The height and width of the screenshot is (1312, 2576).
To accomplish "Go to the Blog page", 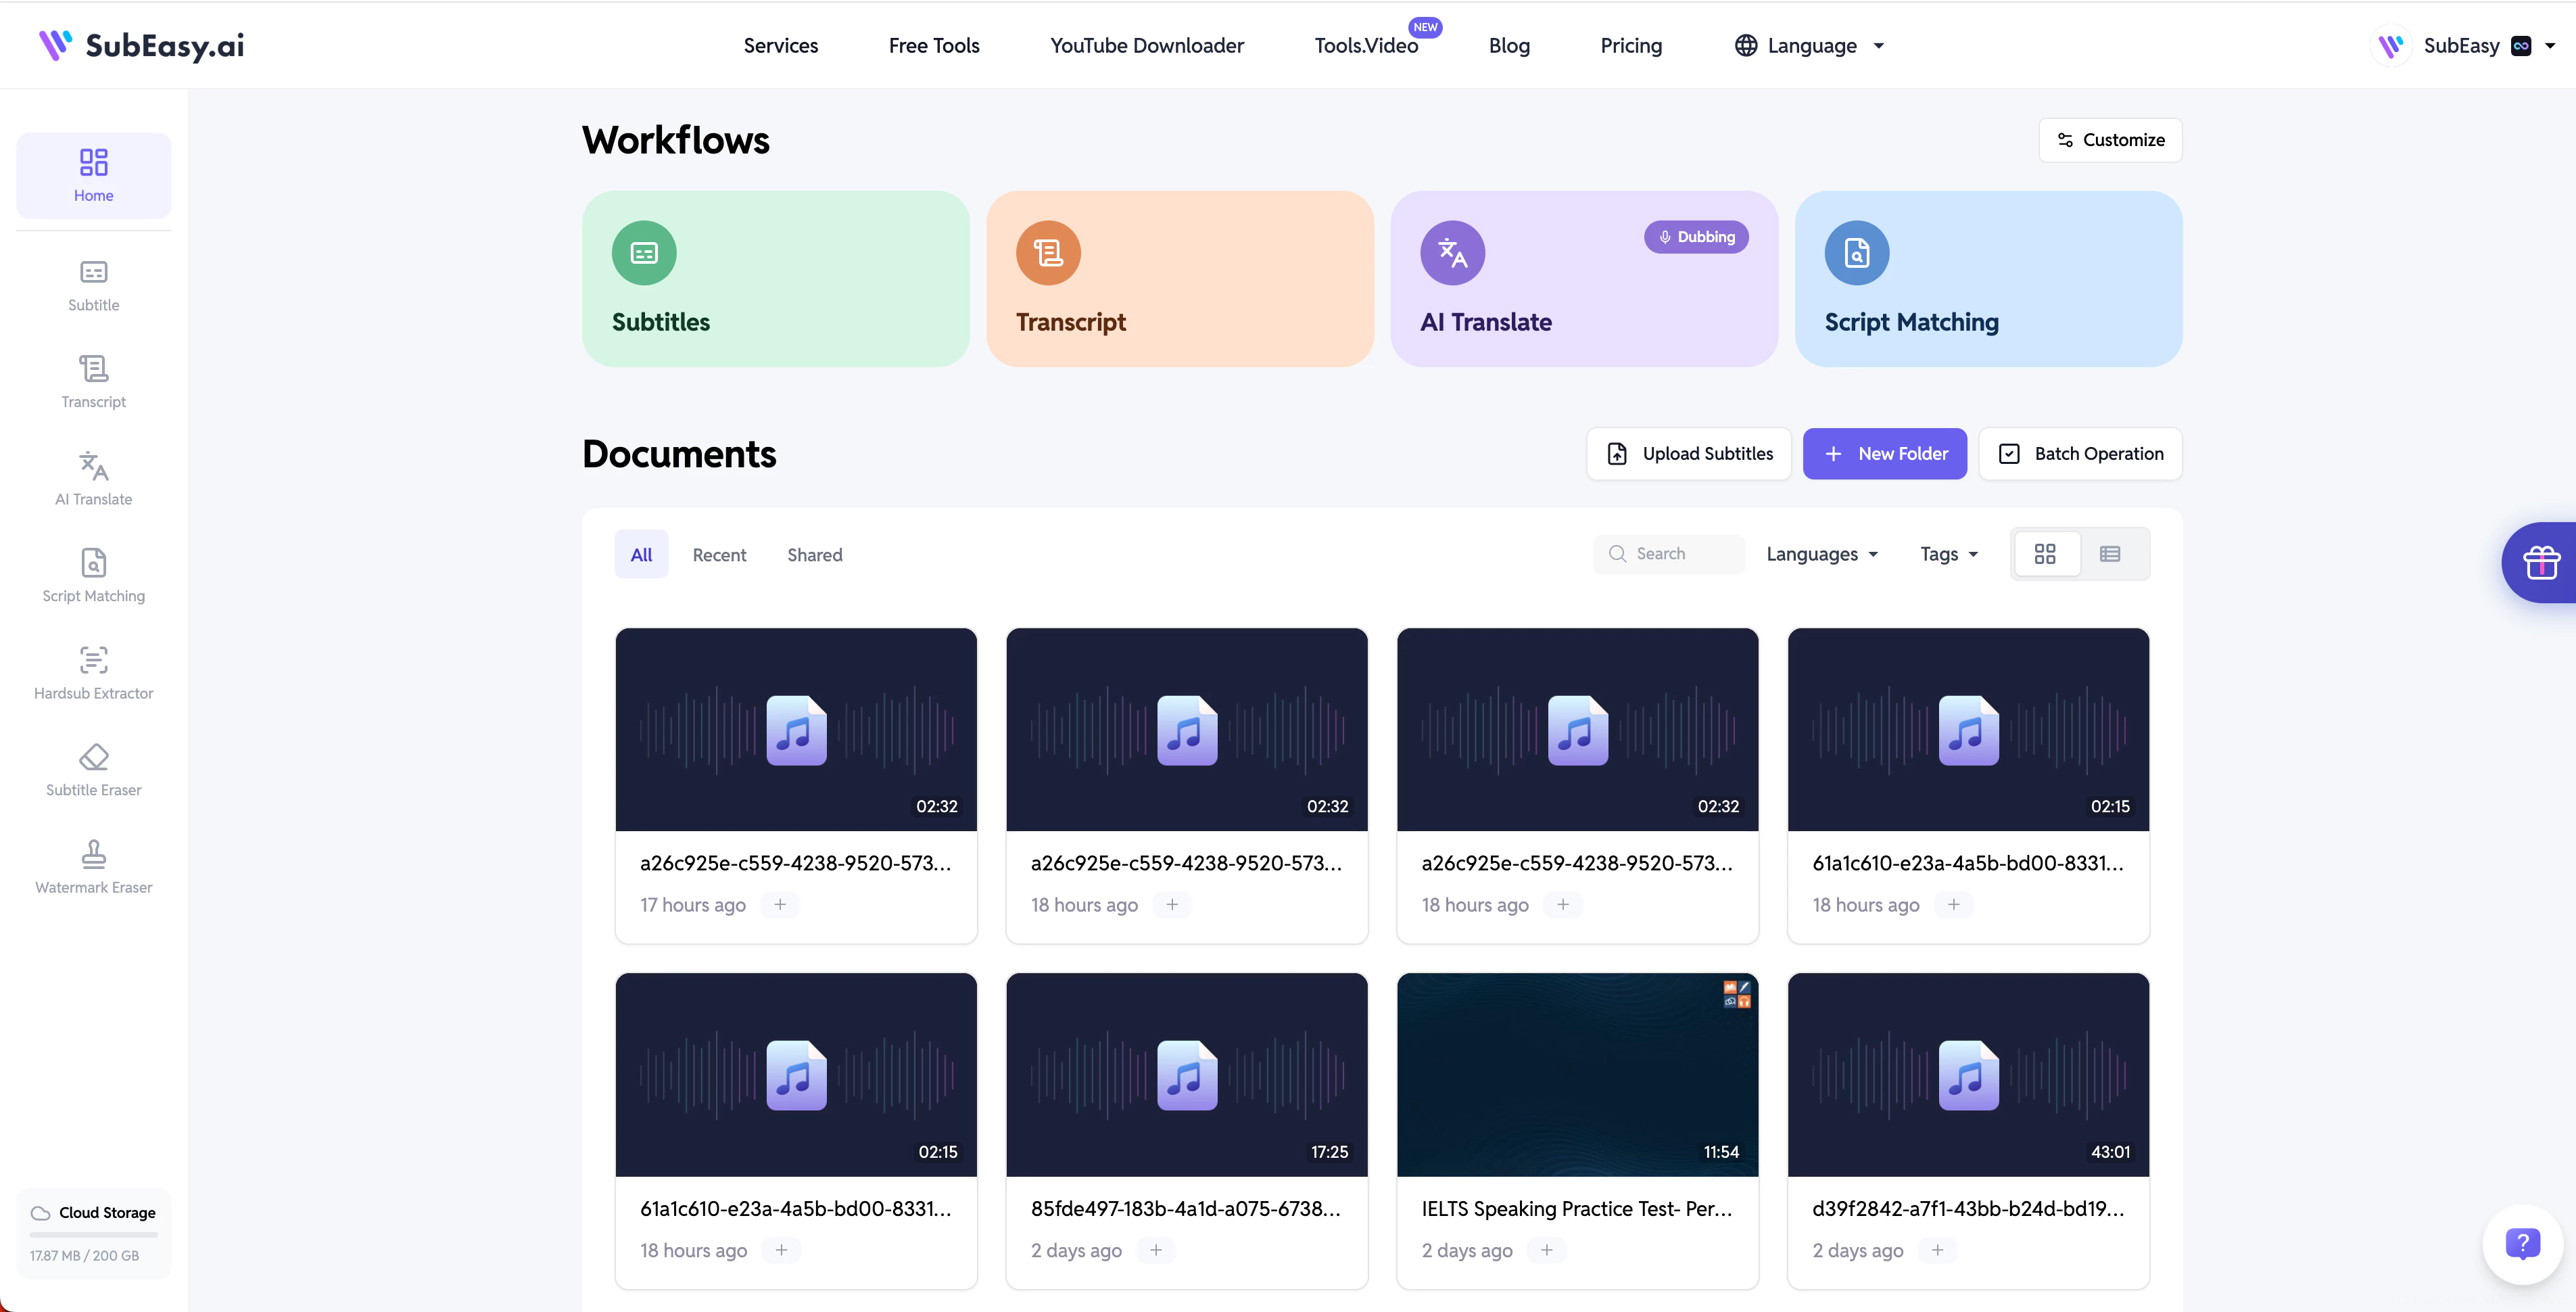I will (x=1509, y=45).
